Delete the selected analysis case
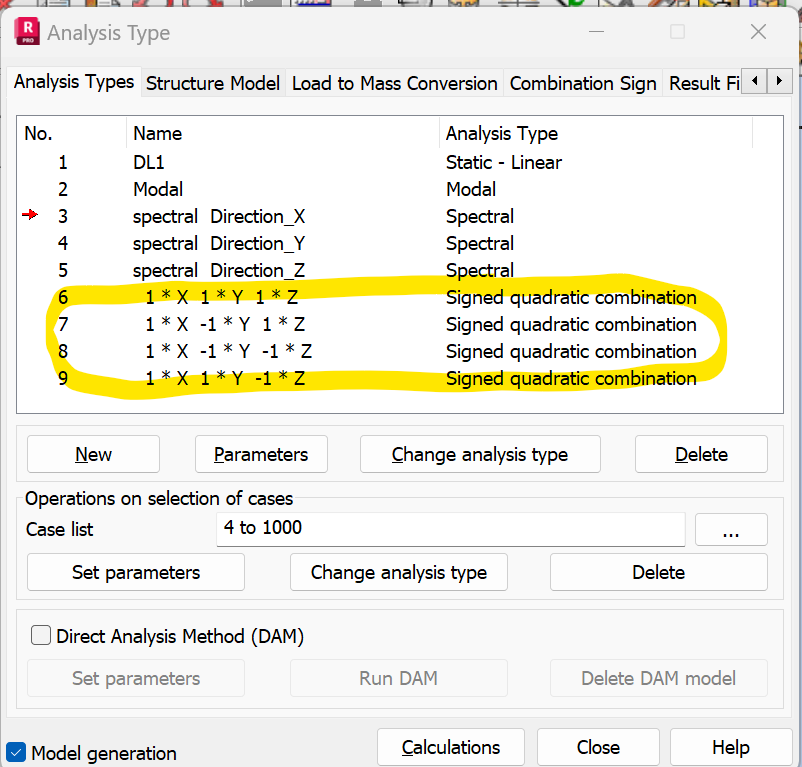This screenshot has width=802, height=767. coord(701,454)
